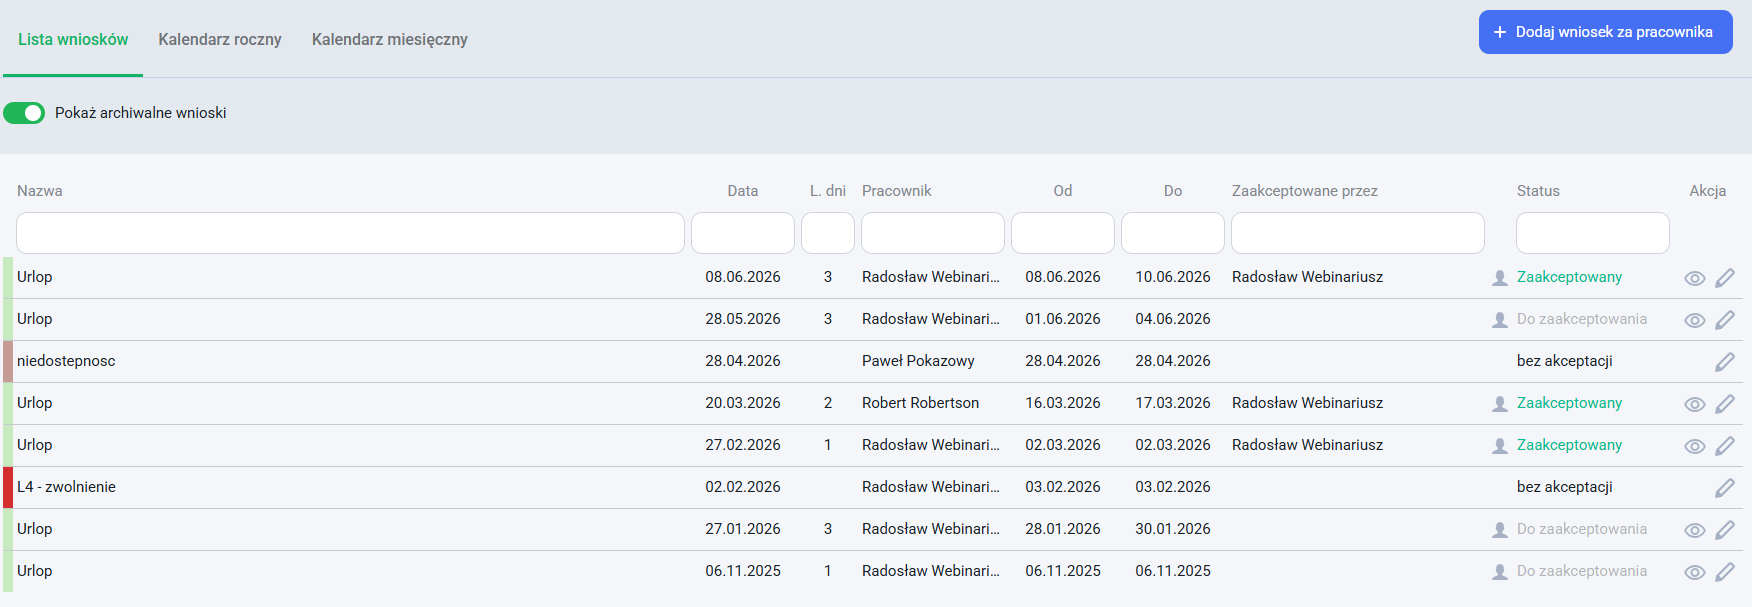Screen dimensions: 1752x607
Task: Edit the Urlop request dated 08.06.2026
Action: [x=1725, y=278]
